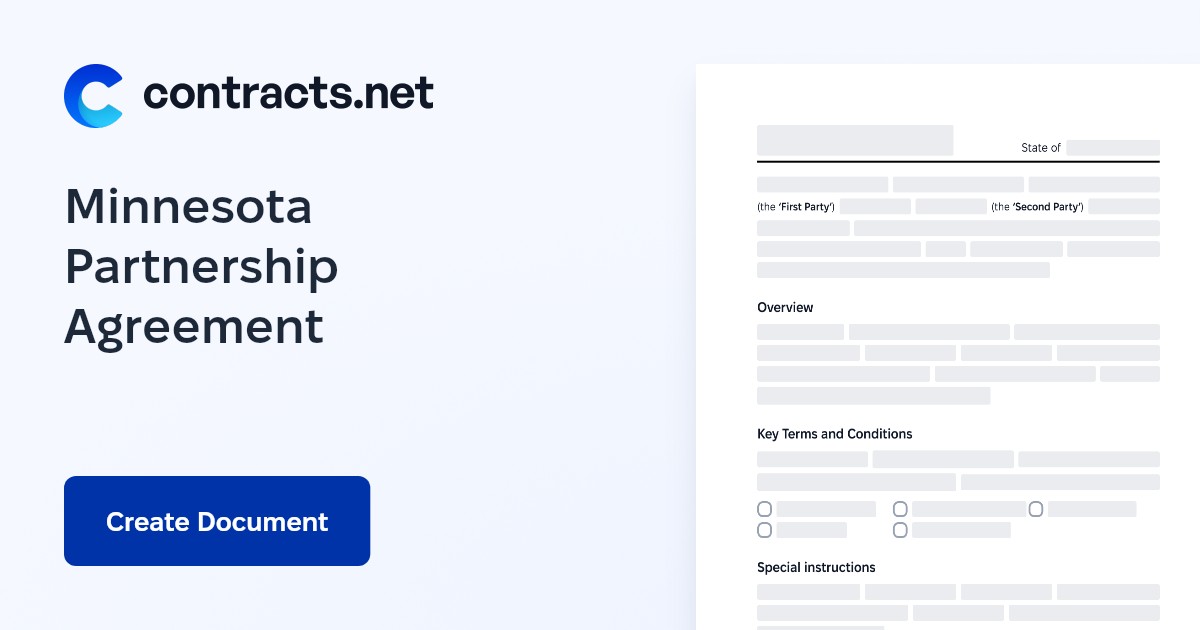The image size is (1200, 630).
Task: Enable the last checkbox in the upper row
Action: click(x=1036, y=509)
